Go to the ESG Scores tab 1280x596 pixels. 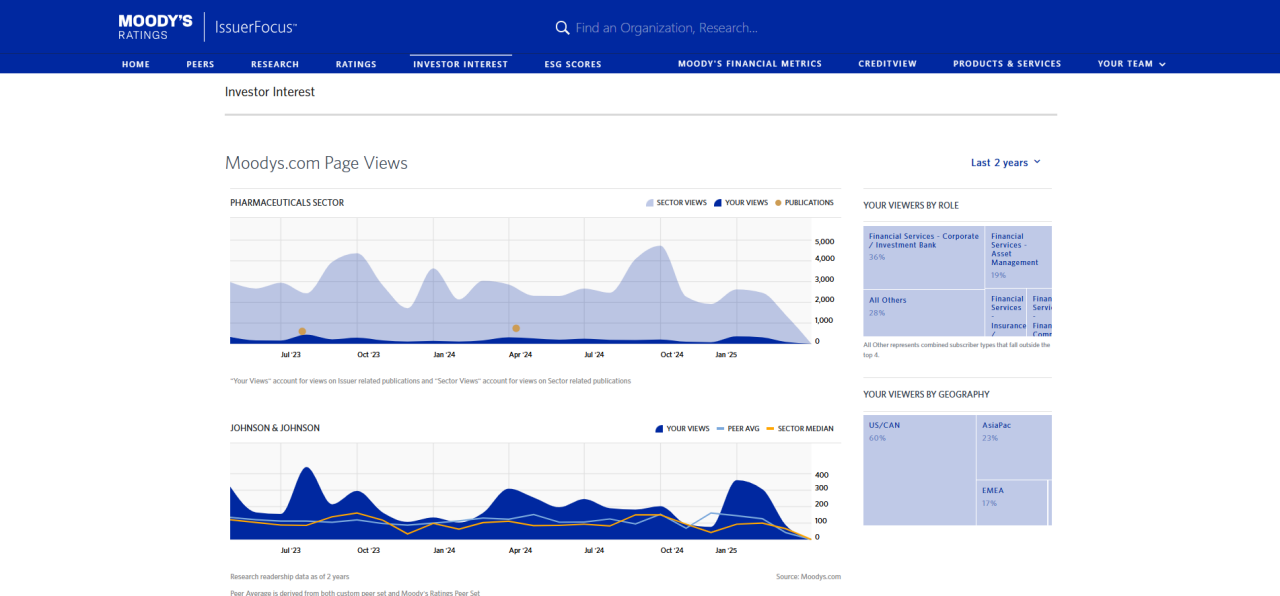click(573, 64)
